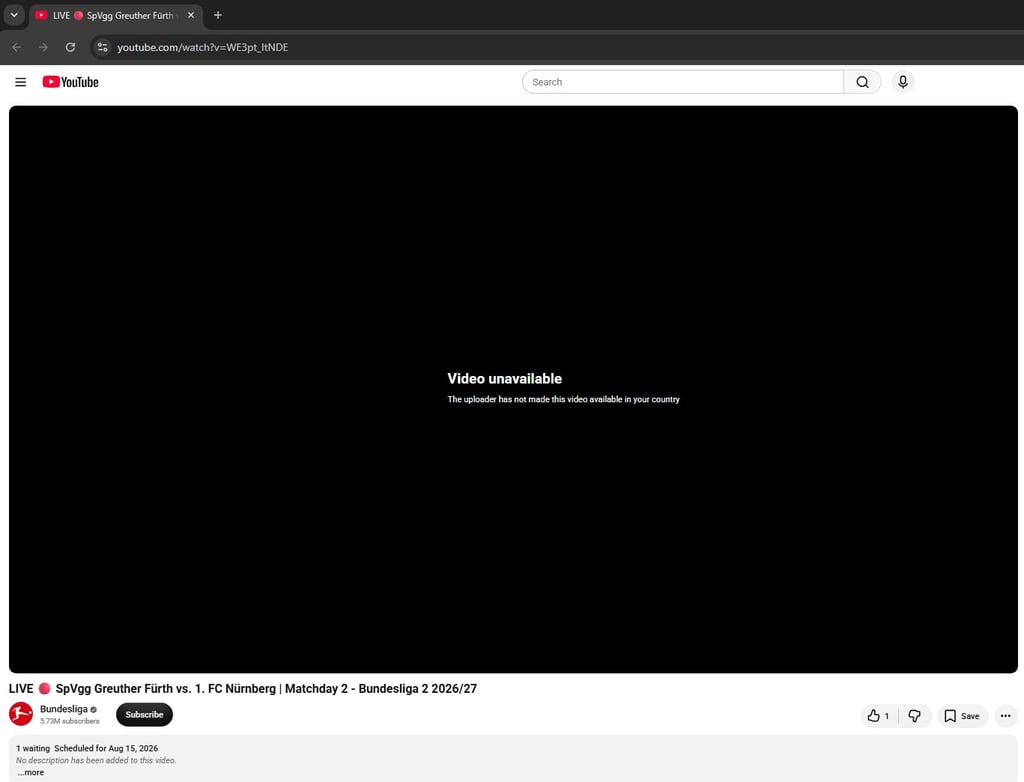The height and width of the screenshot is (782, 1024).
Task: Open the tab search dropdown arrow
Action: point(14,15)
